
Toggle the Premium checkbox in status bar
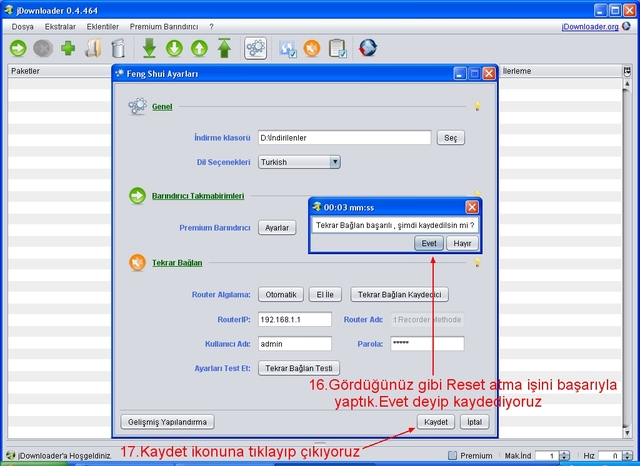click(x=452, y=455)
